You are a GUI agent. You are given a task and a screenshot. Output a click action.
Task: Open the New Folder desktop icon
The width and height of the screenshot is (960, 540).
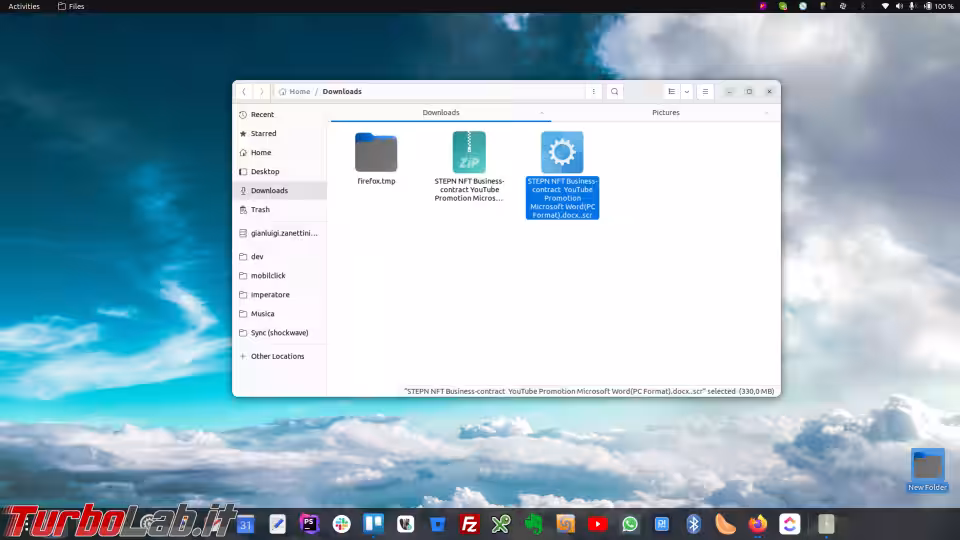click(x=928, y=470)
